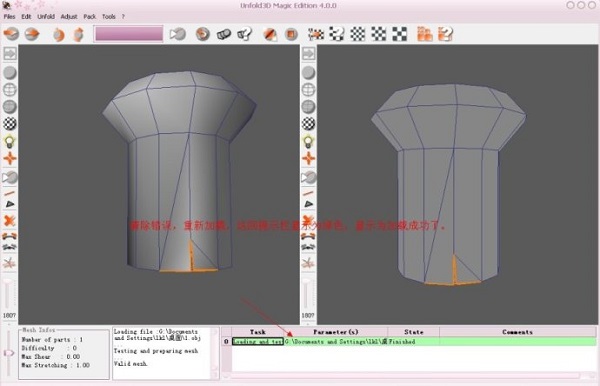Open the Edit menu
The image size is (600, 386).
point(26,16)
